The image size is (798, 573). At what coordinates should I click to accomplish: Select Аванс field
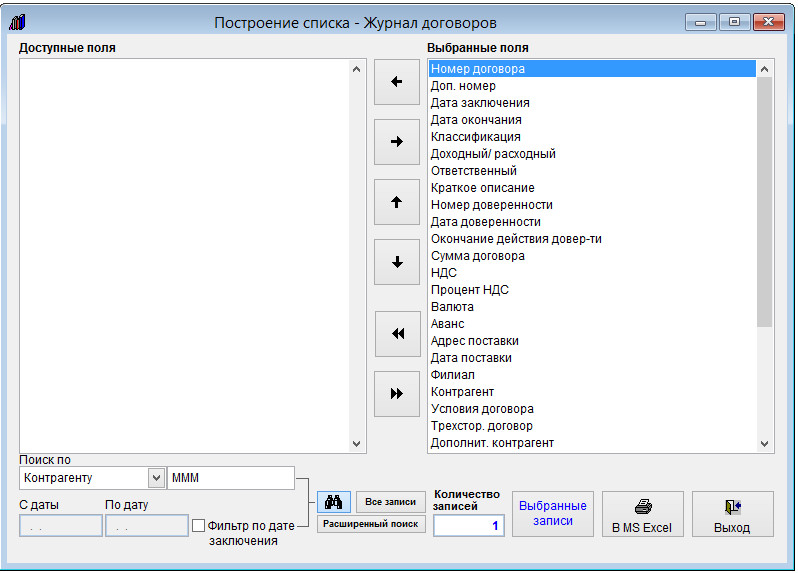coord(593,324)
